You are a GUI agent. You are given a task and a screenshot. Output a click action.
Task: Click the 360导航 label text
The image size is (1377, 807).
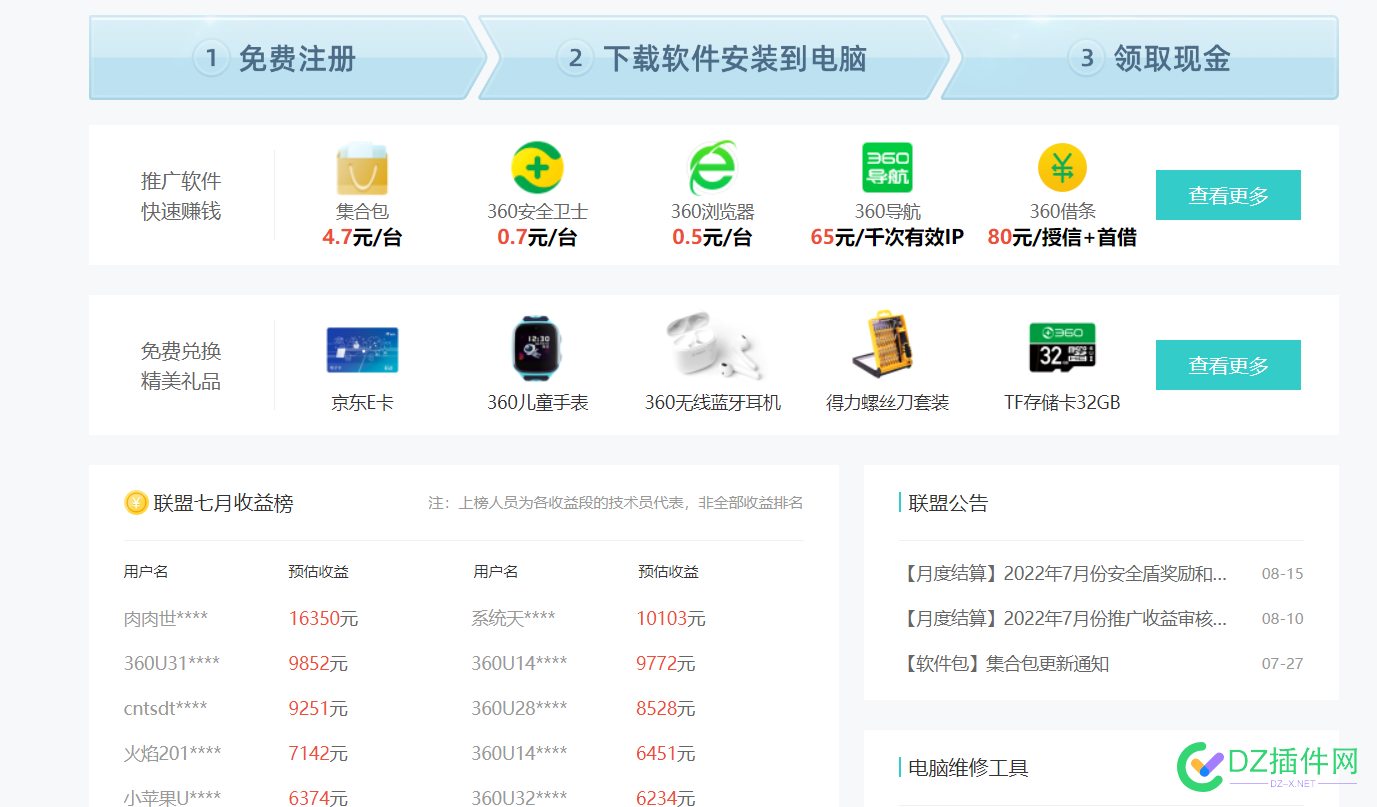(887, 212)
